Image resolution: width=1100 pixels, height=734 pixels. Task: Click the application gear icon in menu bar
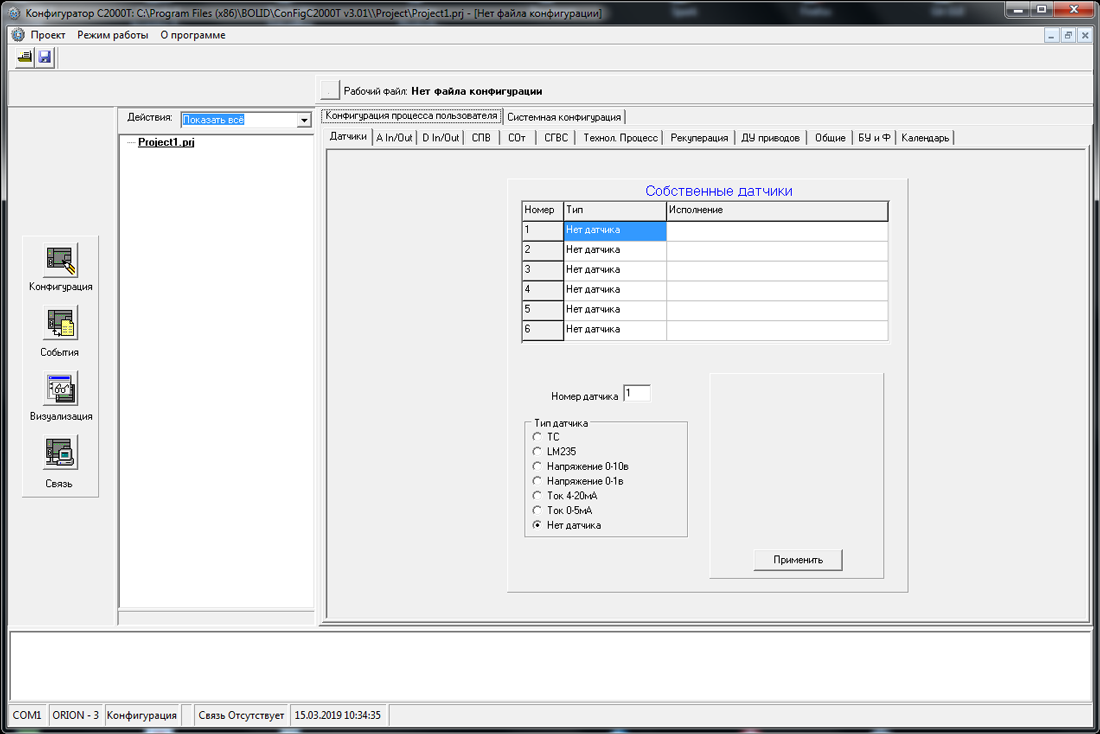pos(17,35)
